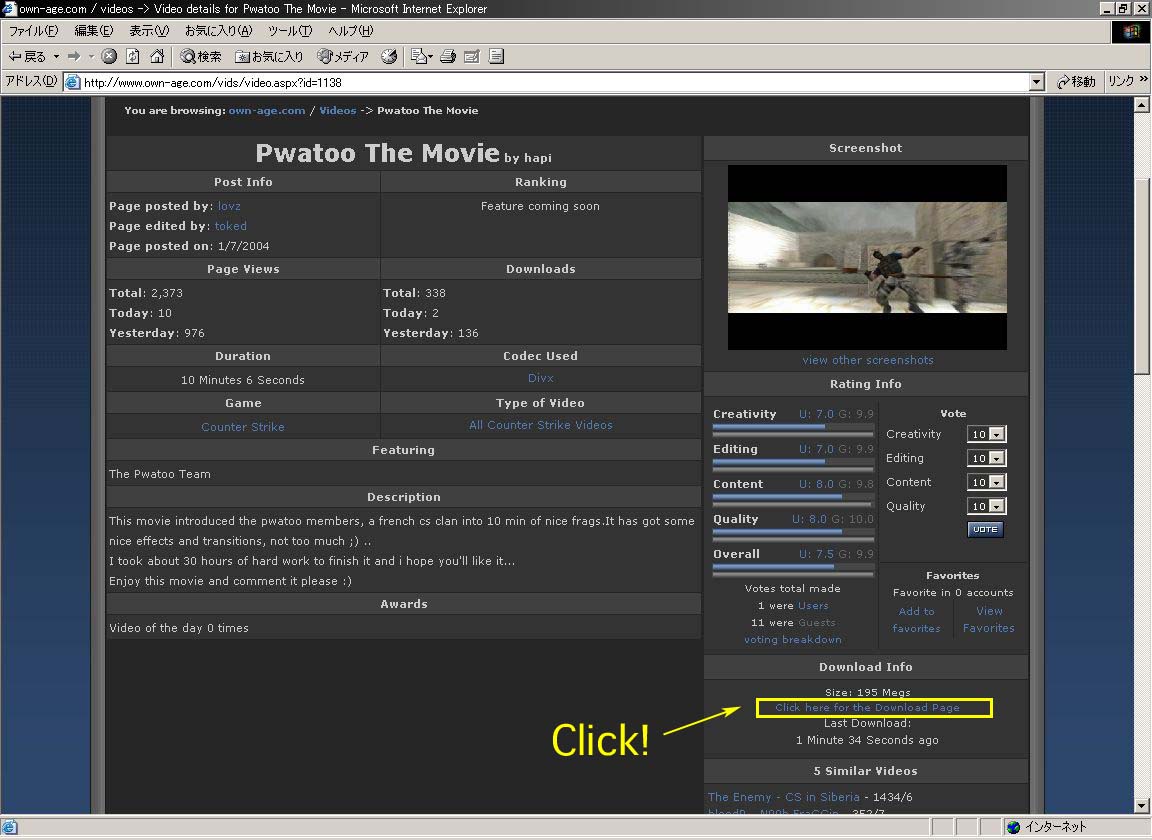The image size is (1152, 840).
Task: Open the Back button history dropdown arrow
Action: tap(56, 57)
